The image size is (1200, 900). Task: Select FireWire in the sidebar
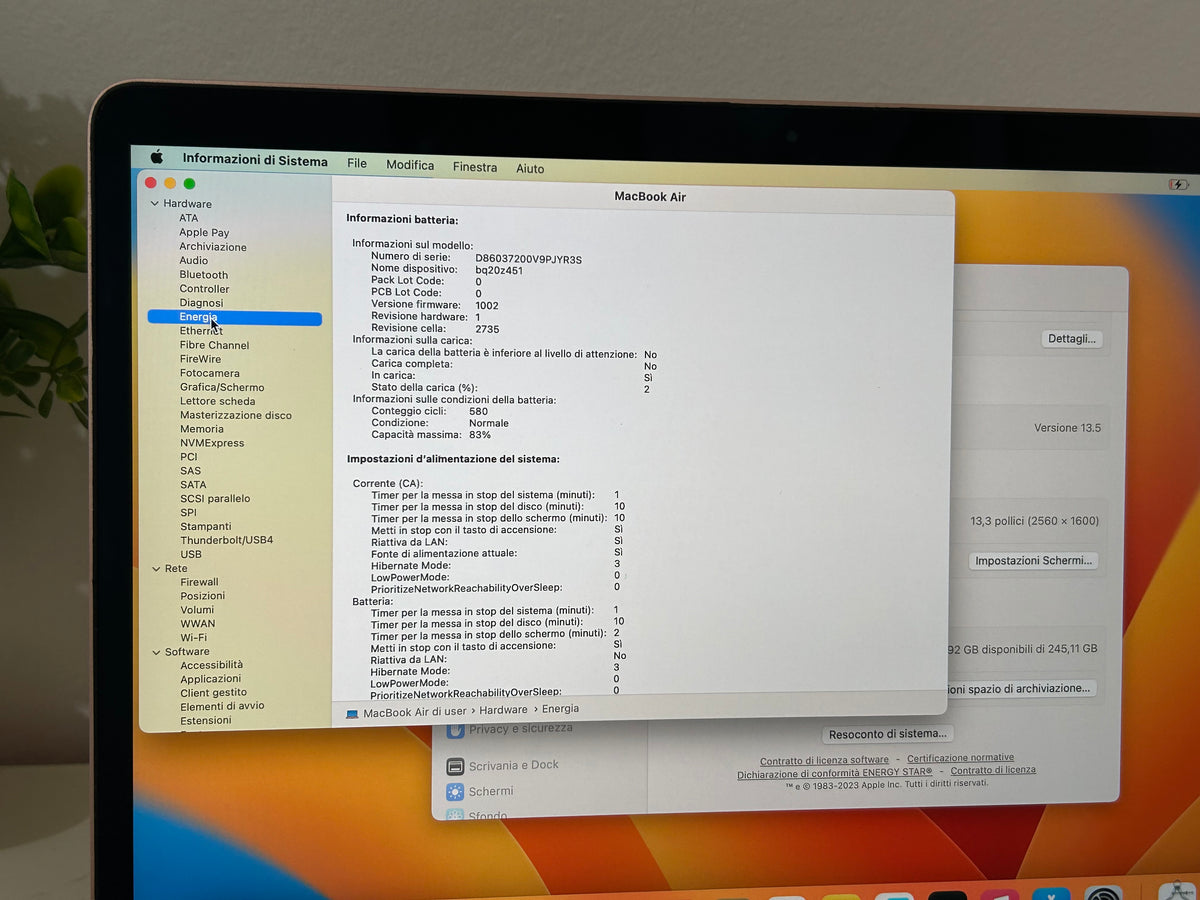[201, 359]
